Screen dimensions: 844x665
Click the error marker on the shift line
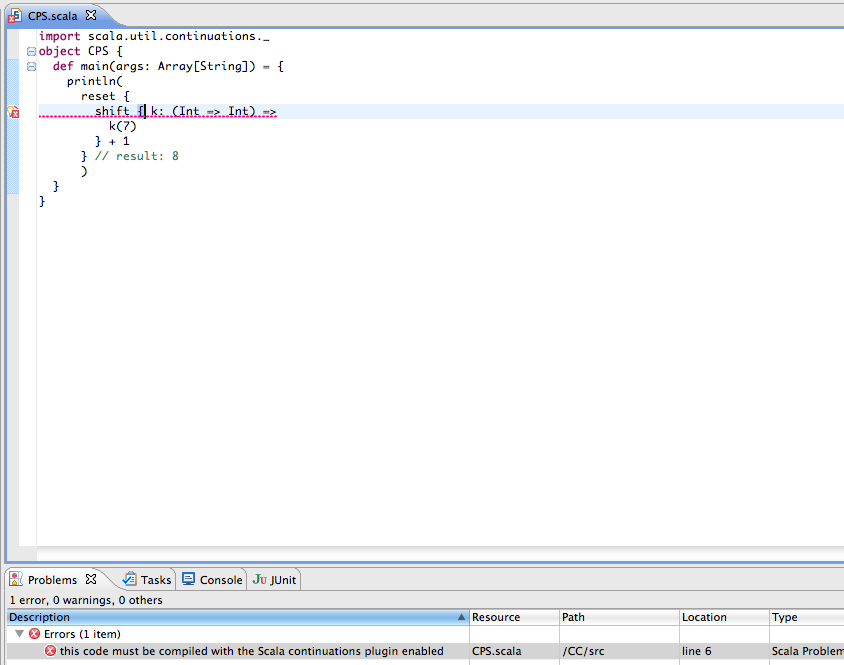(13, 112)
